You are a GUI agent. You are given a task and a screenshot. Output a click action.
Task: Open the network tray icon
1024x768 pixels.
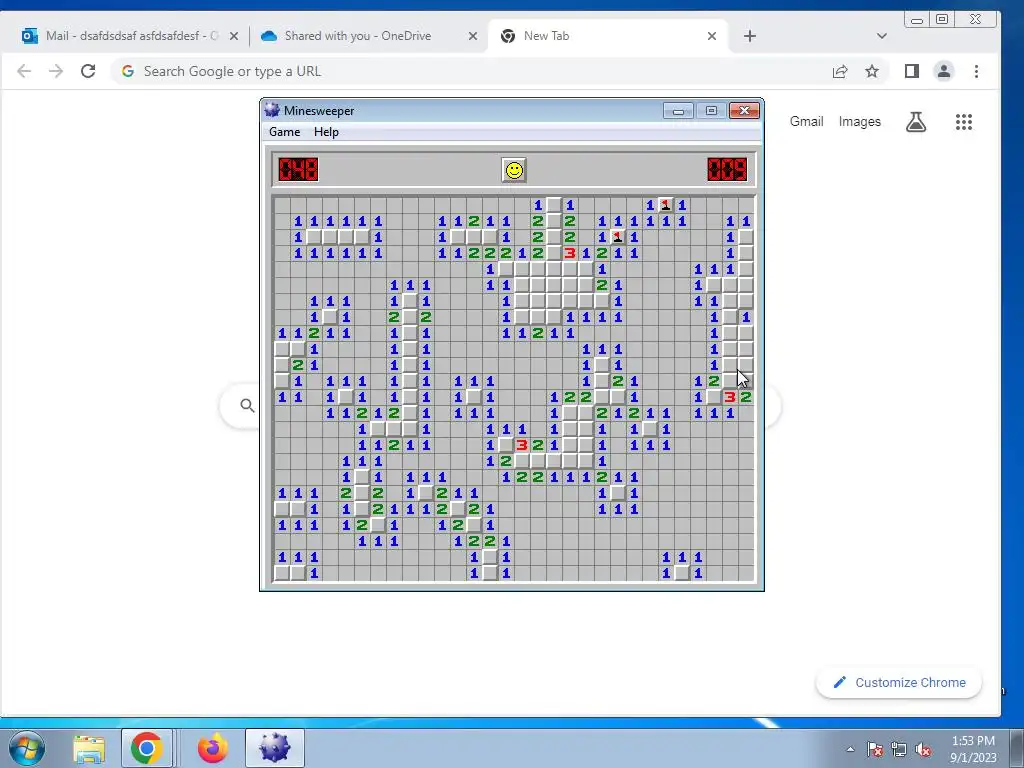click(x=899, y=749)
